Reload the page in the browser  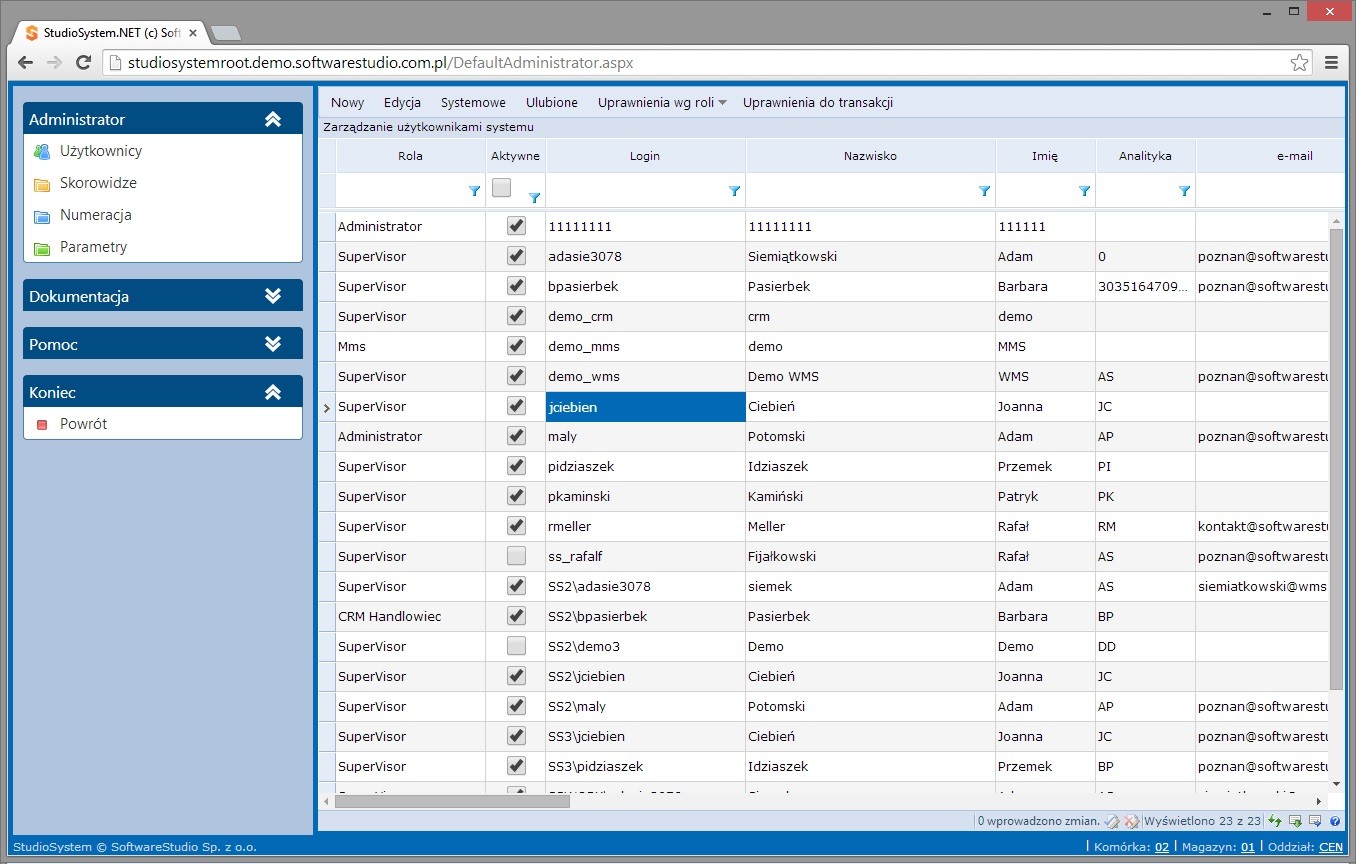point(84,62)
